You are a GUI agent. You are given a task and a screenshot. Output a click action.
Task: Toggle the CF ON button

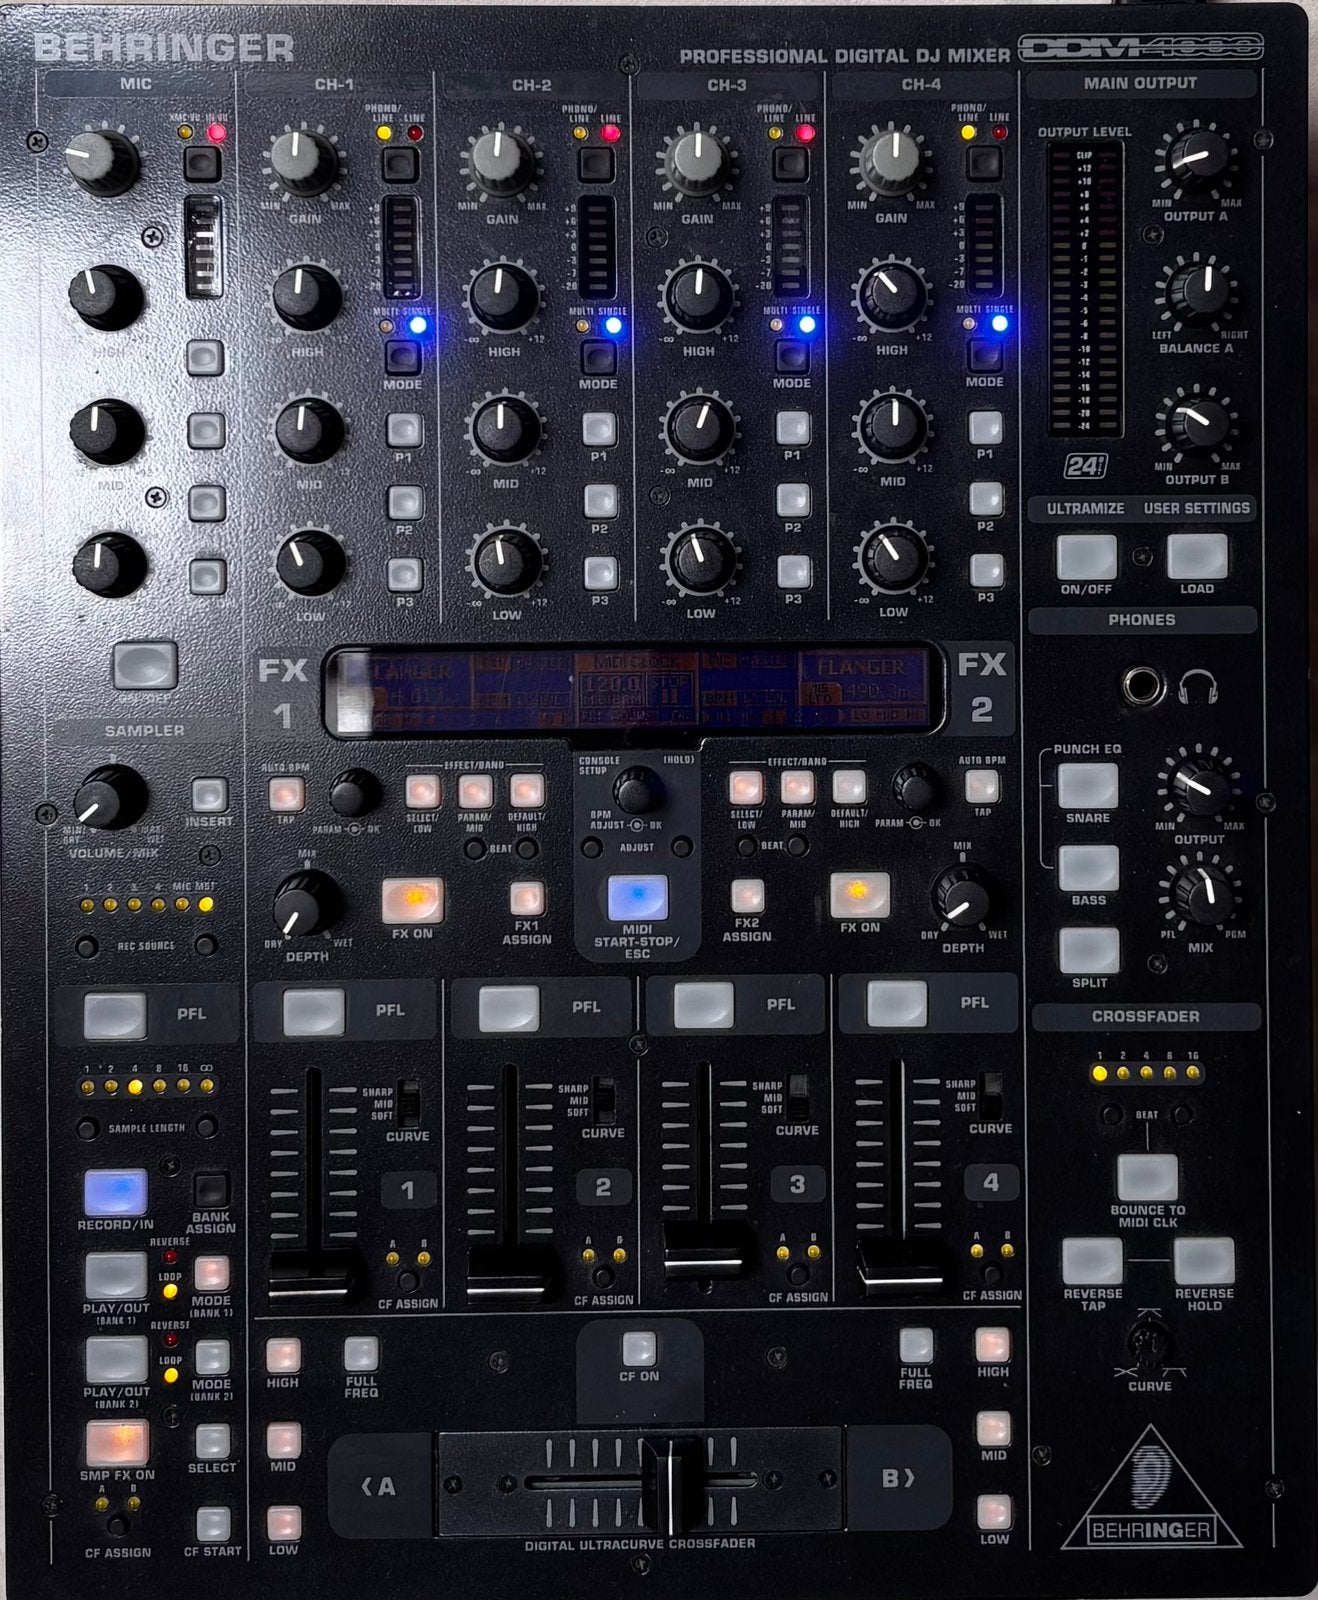(639, 1349)
